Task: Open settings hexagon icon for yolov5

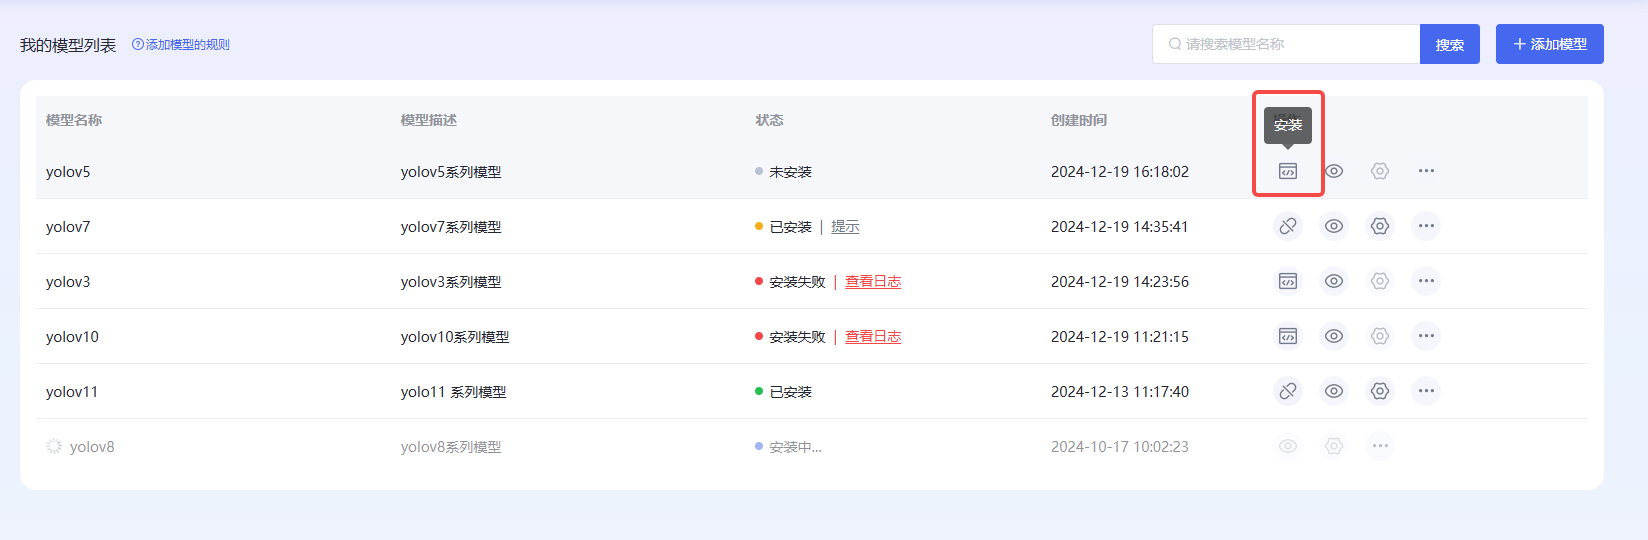Action: [x=1380, y=171]
